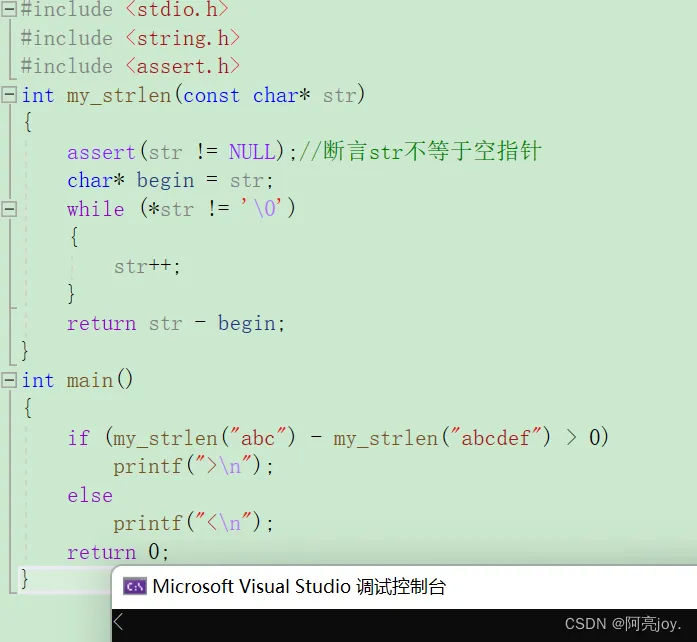Screen dimensions: 697x642
Task: Click the NULL macro in assert
Action: tap(252, 152)
